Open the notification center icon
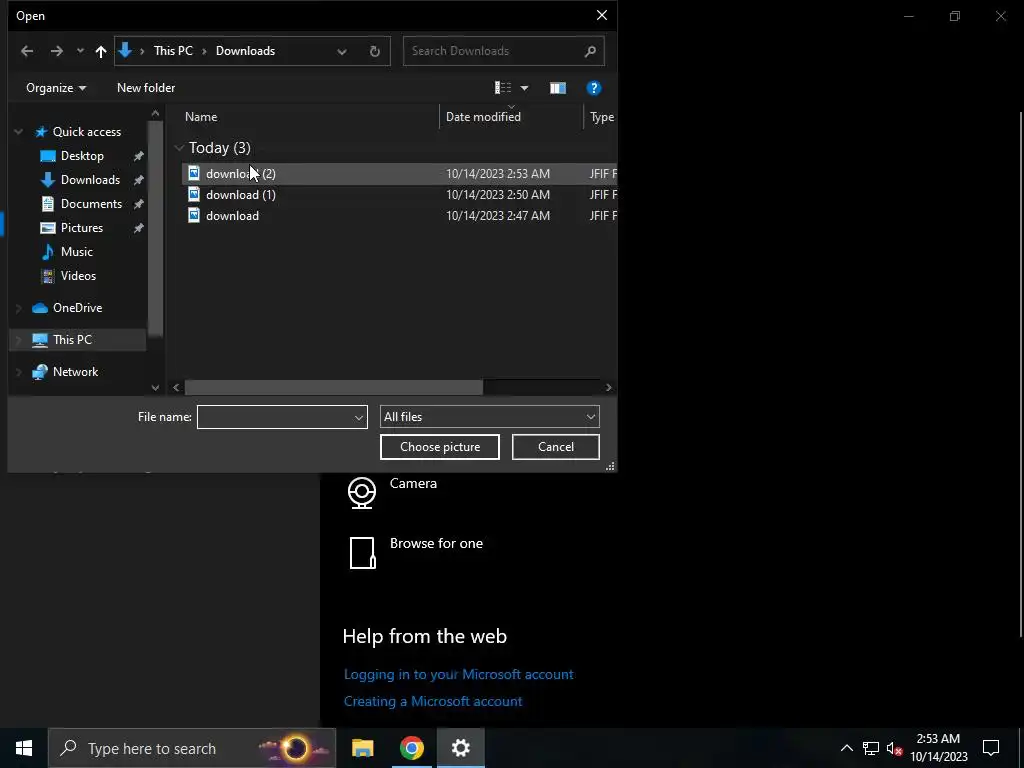 [x=991, y=748]
